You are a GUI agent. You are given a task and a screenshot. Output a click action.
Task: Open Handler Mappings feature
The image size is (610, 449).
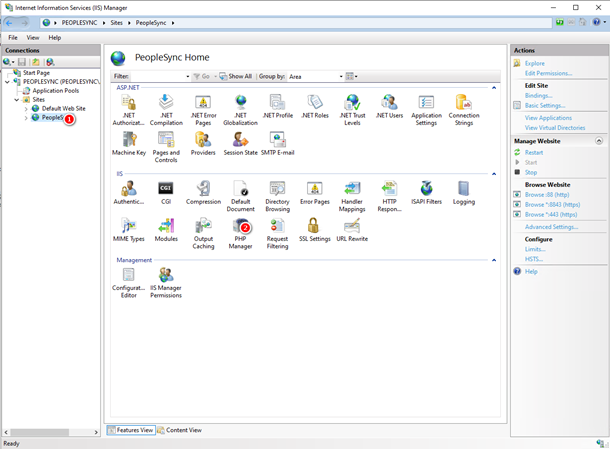coord(352,196)
